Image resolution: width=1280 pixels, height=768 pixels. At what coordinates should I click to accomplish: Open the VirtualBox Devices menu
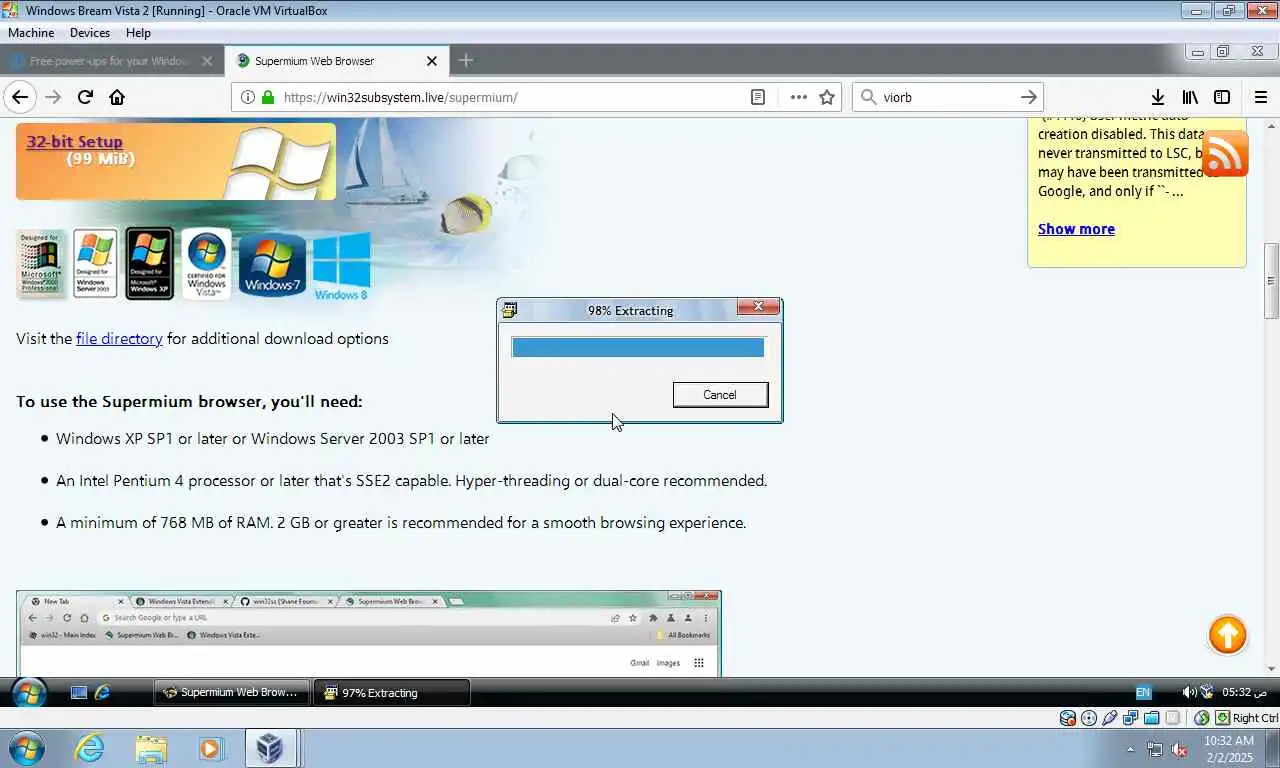[x=90, y=33]
